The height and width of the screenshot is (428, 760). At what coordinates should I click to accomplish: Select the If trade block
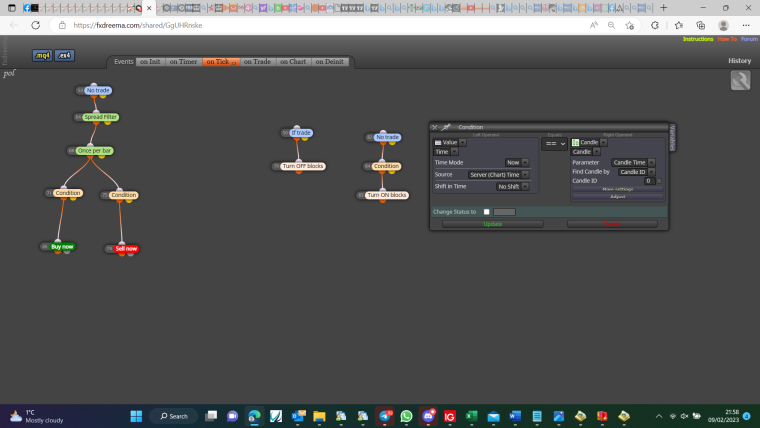coord(301,133)
